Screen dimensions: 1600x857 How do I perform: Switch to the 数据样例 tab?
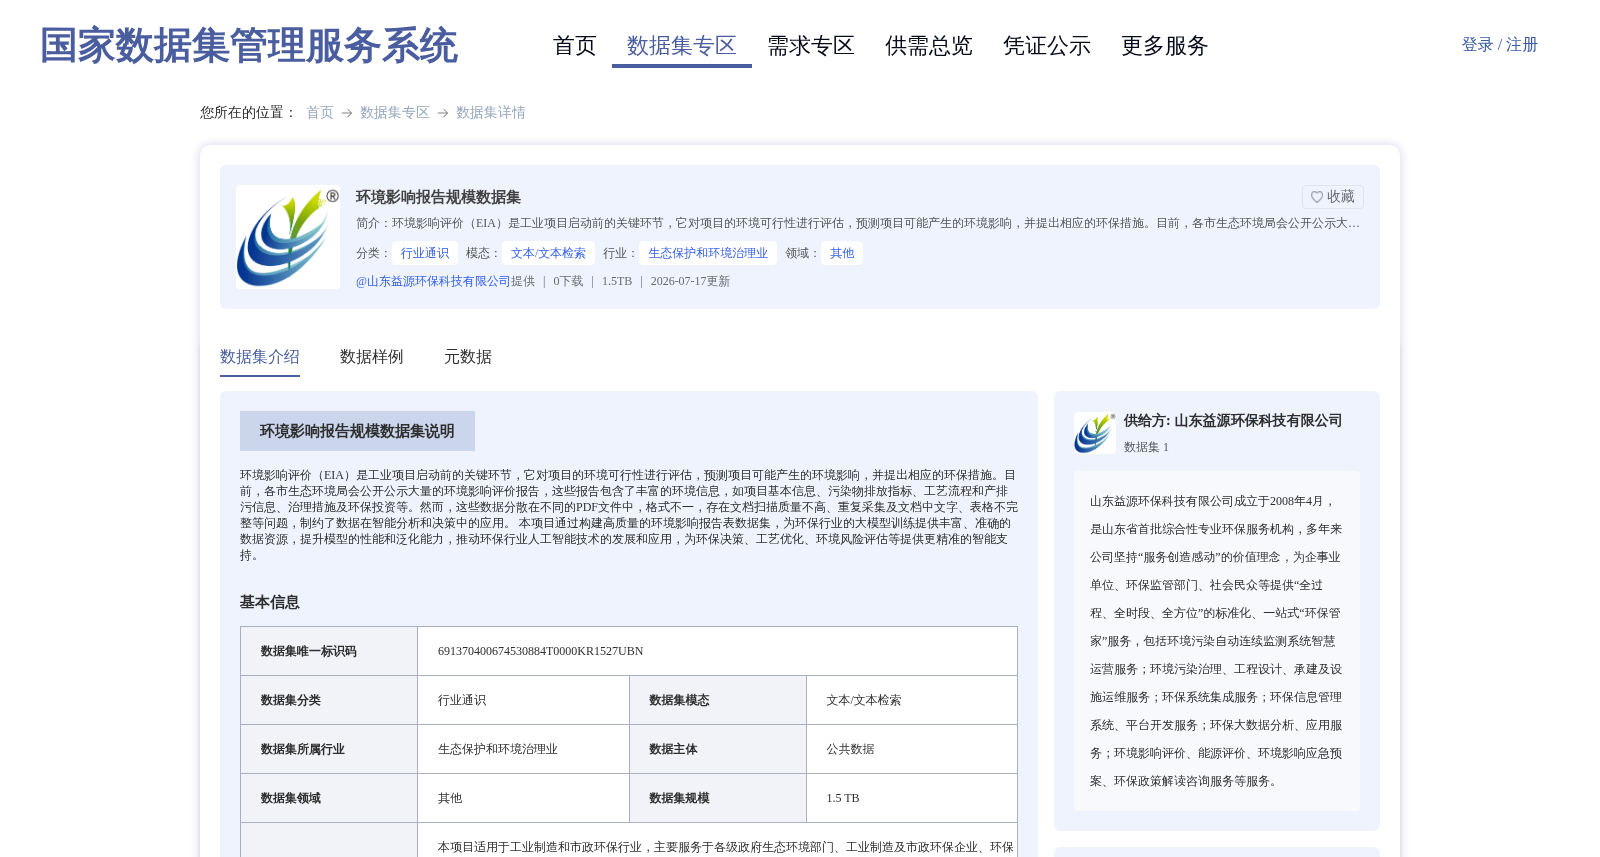(x=372, y=357)
